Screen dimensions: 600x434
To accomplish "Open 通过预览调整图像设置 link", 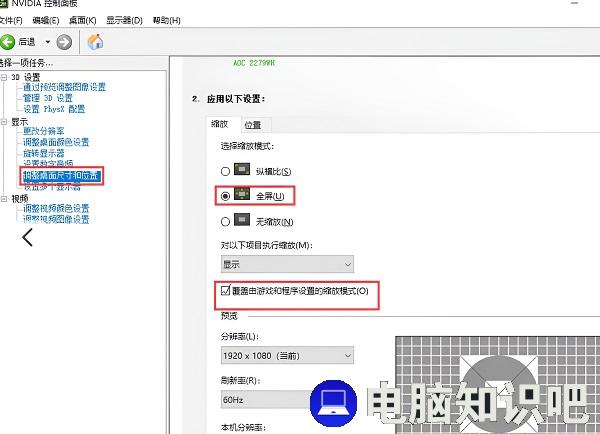I will point(64,87).
